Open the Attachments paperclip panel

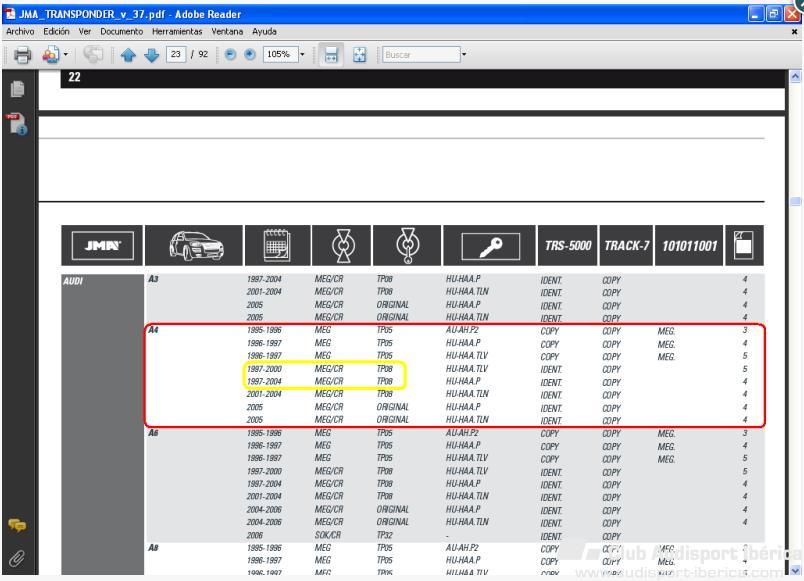pyautogui.click(x=17, y=558)
